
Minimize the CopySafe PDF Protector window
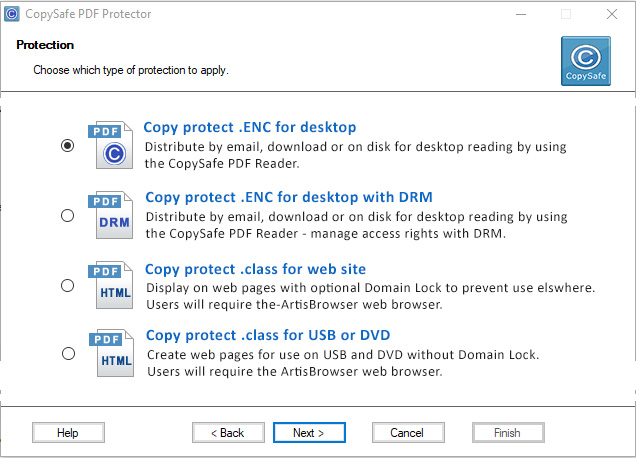point(521,14)
